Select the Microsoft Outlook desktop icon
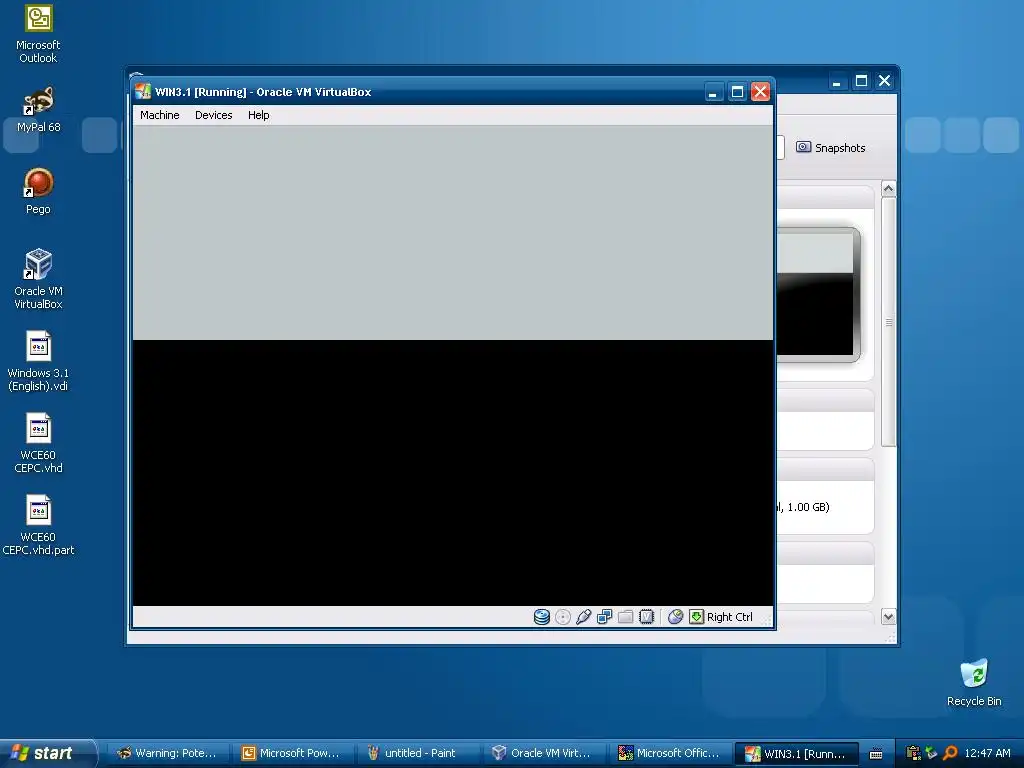 38,34
